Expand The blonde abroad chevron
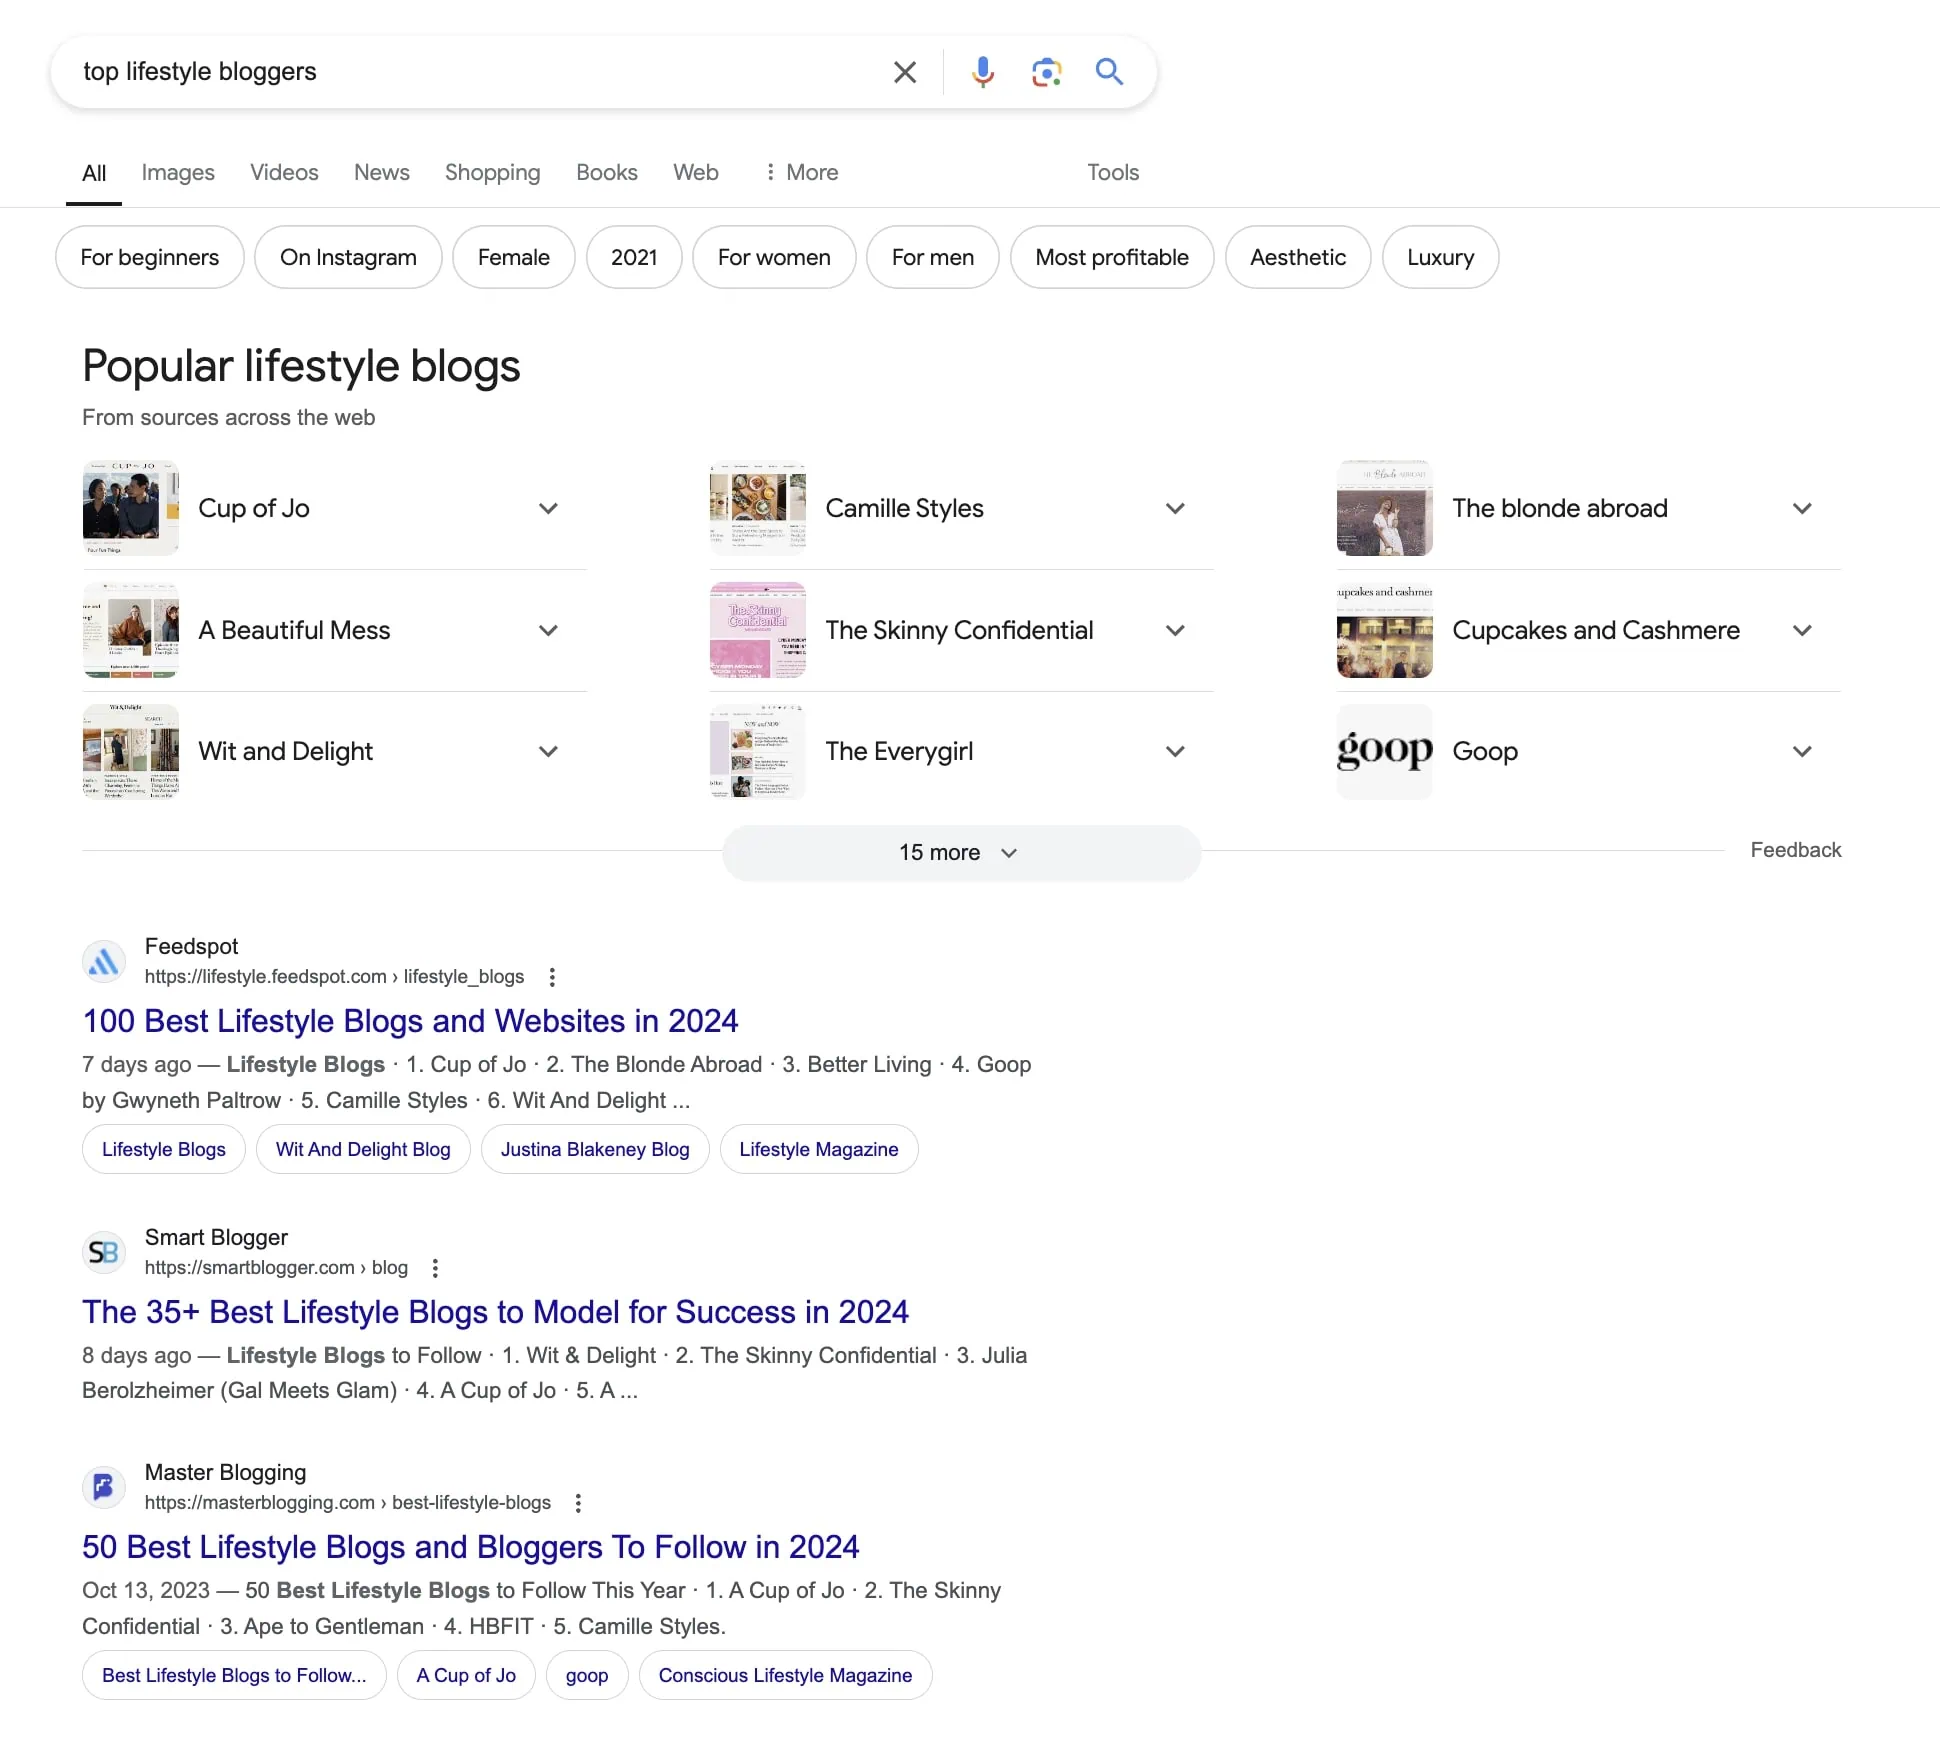 pyautogui.click(x=1802, y=508)
